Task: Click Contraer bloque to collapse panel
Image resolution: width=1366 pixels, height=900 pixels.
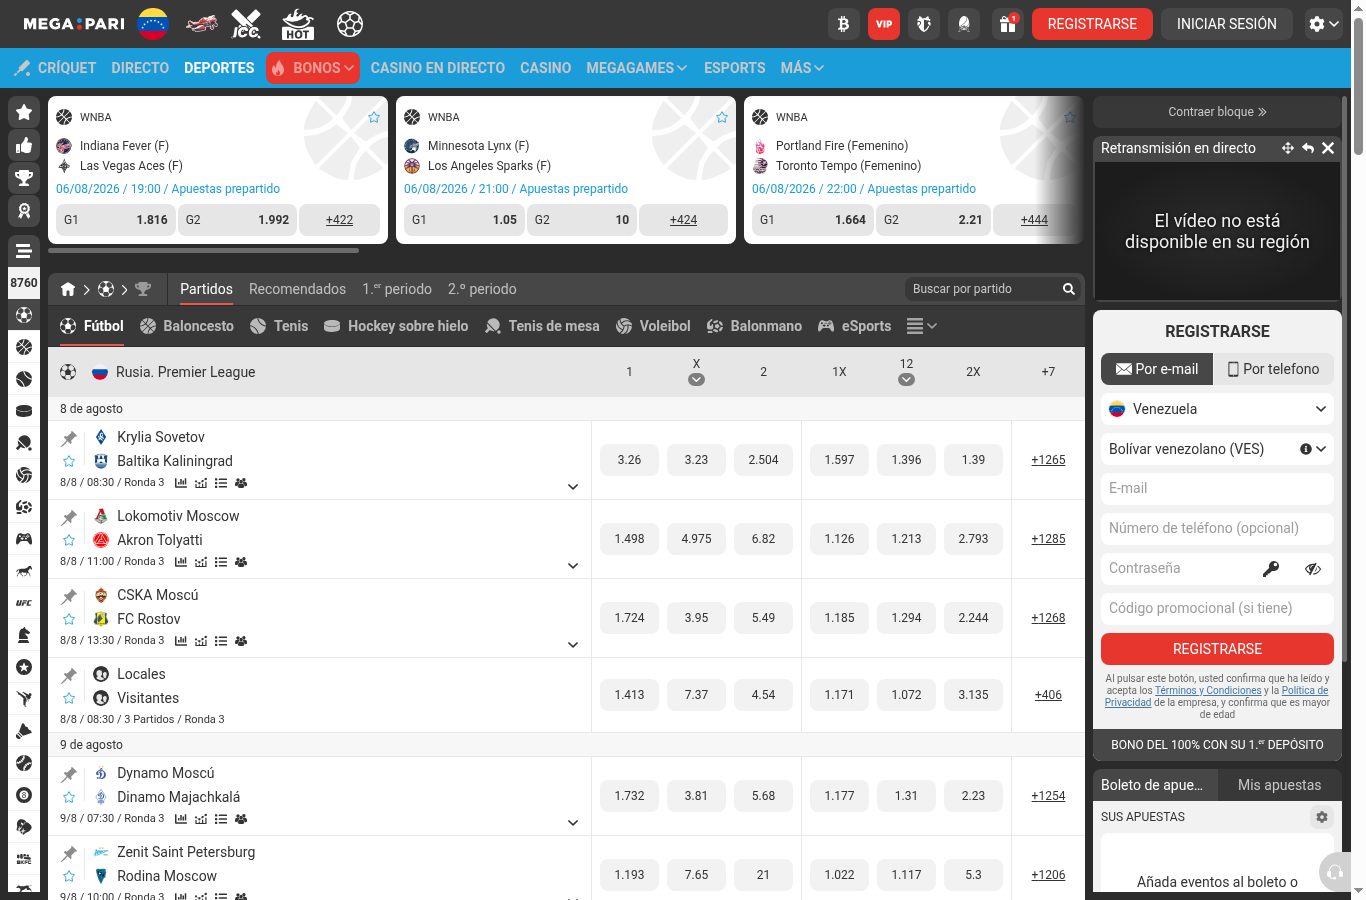Action: click(x=1217, y=112)
